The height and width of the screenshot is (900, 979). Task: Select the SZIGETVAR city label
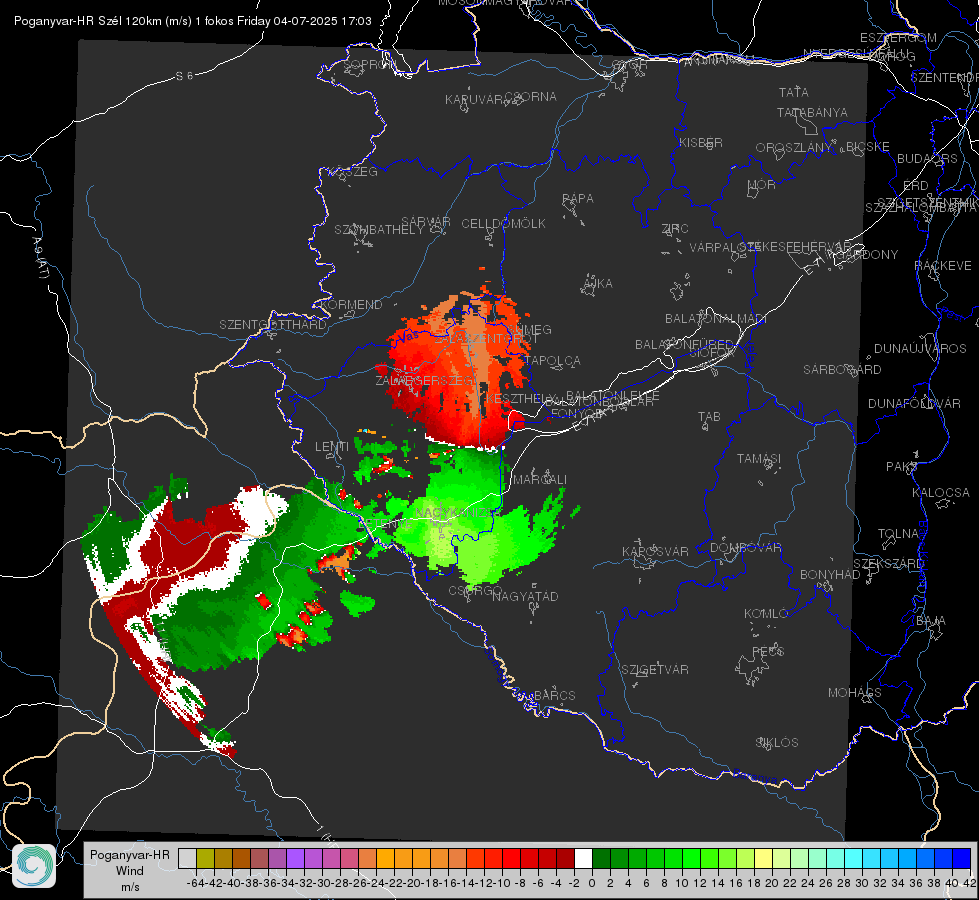pos(655,670)
